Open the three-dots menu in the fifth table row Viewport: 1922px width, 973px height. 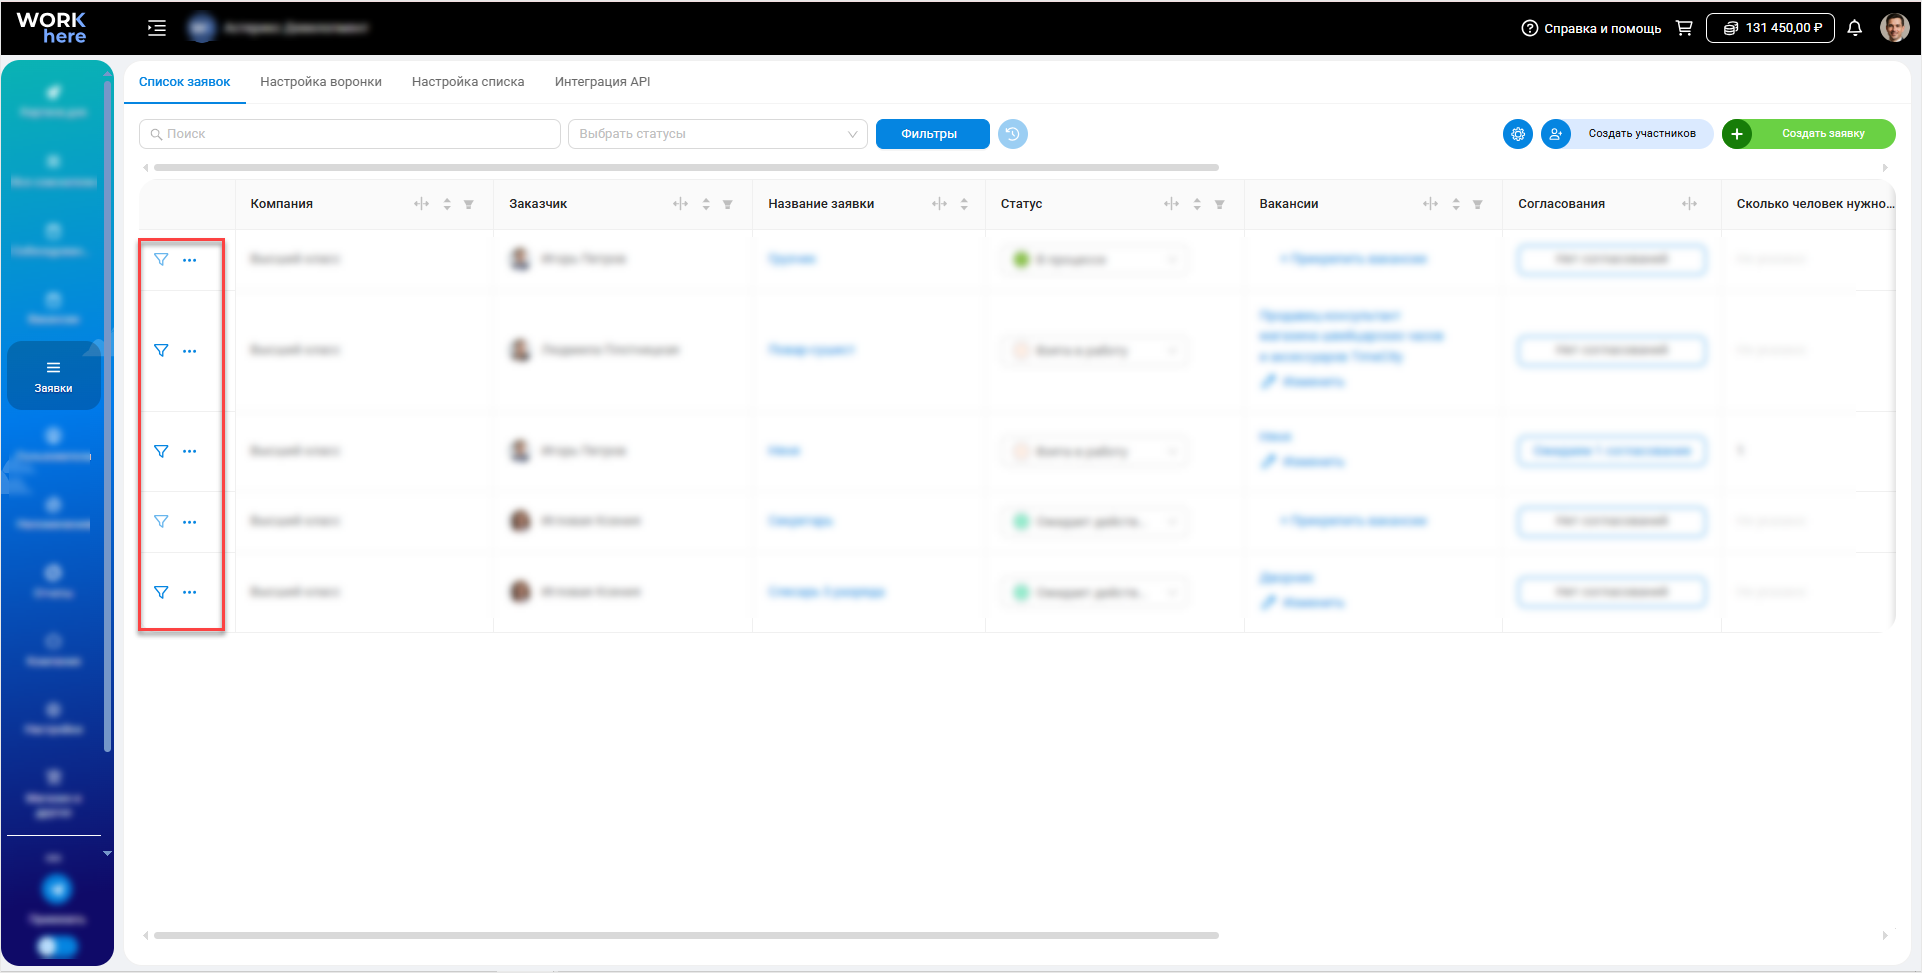coord(190,593)
